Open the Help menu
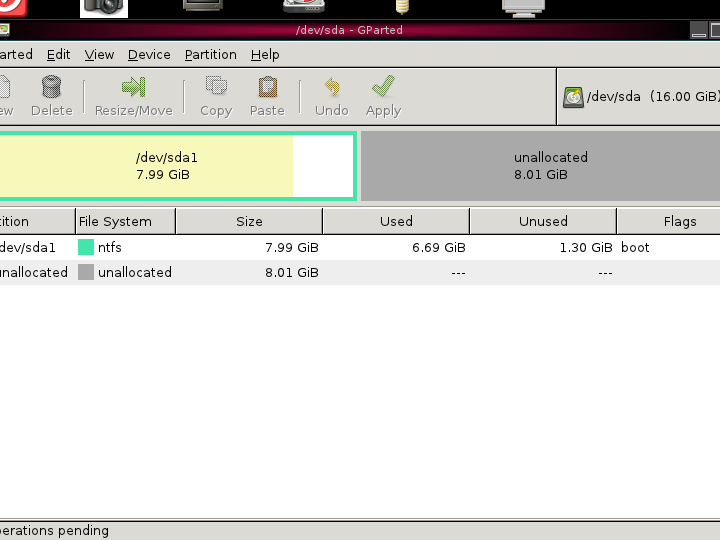720x540 pixels. (x=265, y=55)
